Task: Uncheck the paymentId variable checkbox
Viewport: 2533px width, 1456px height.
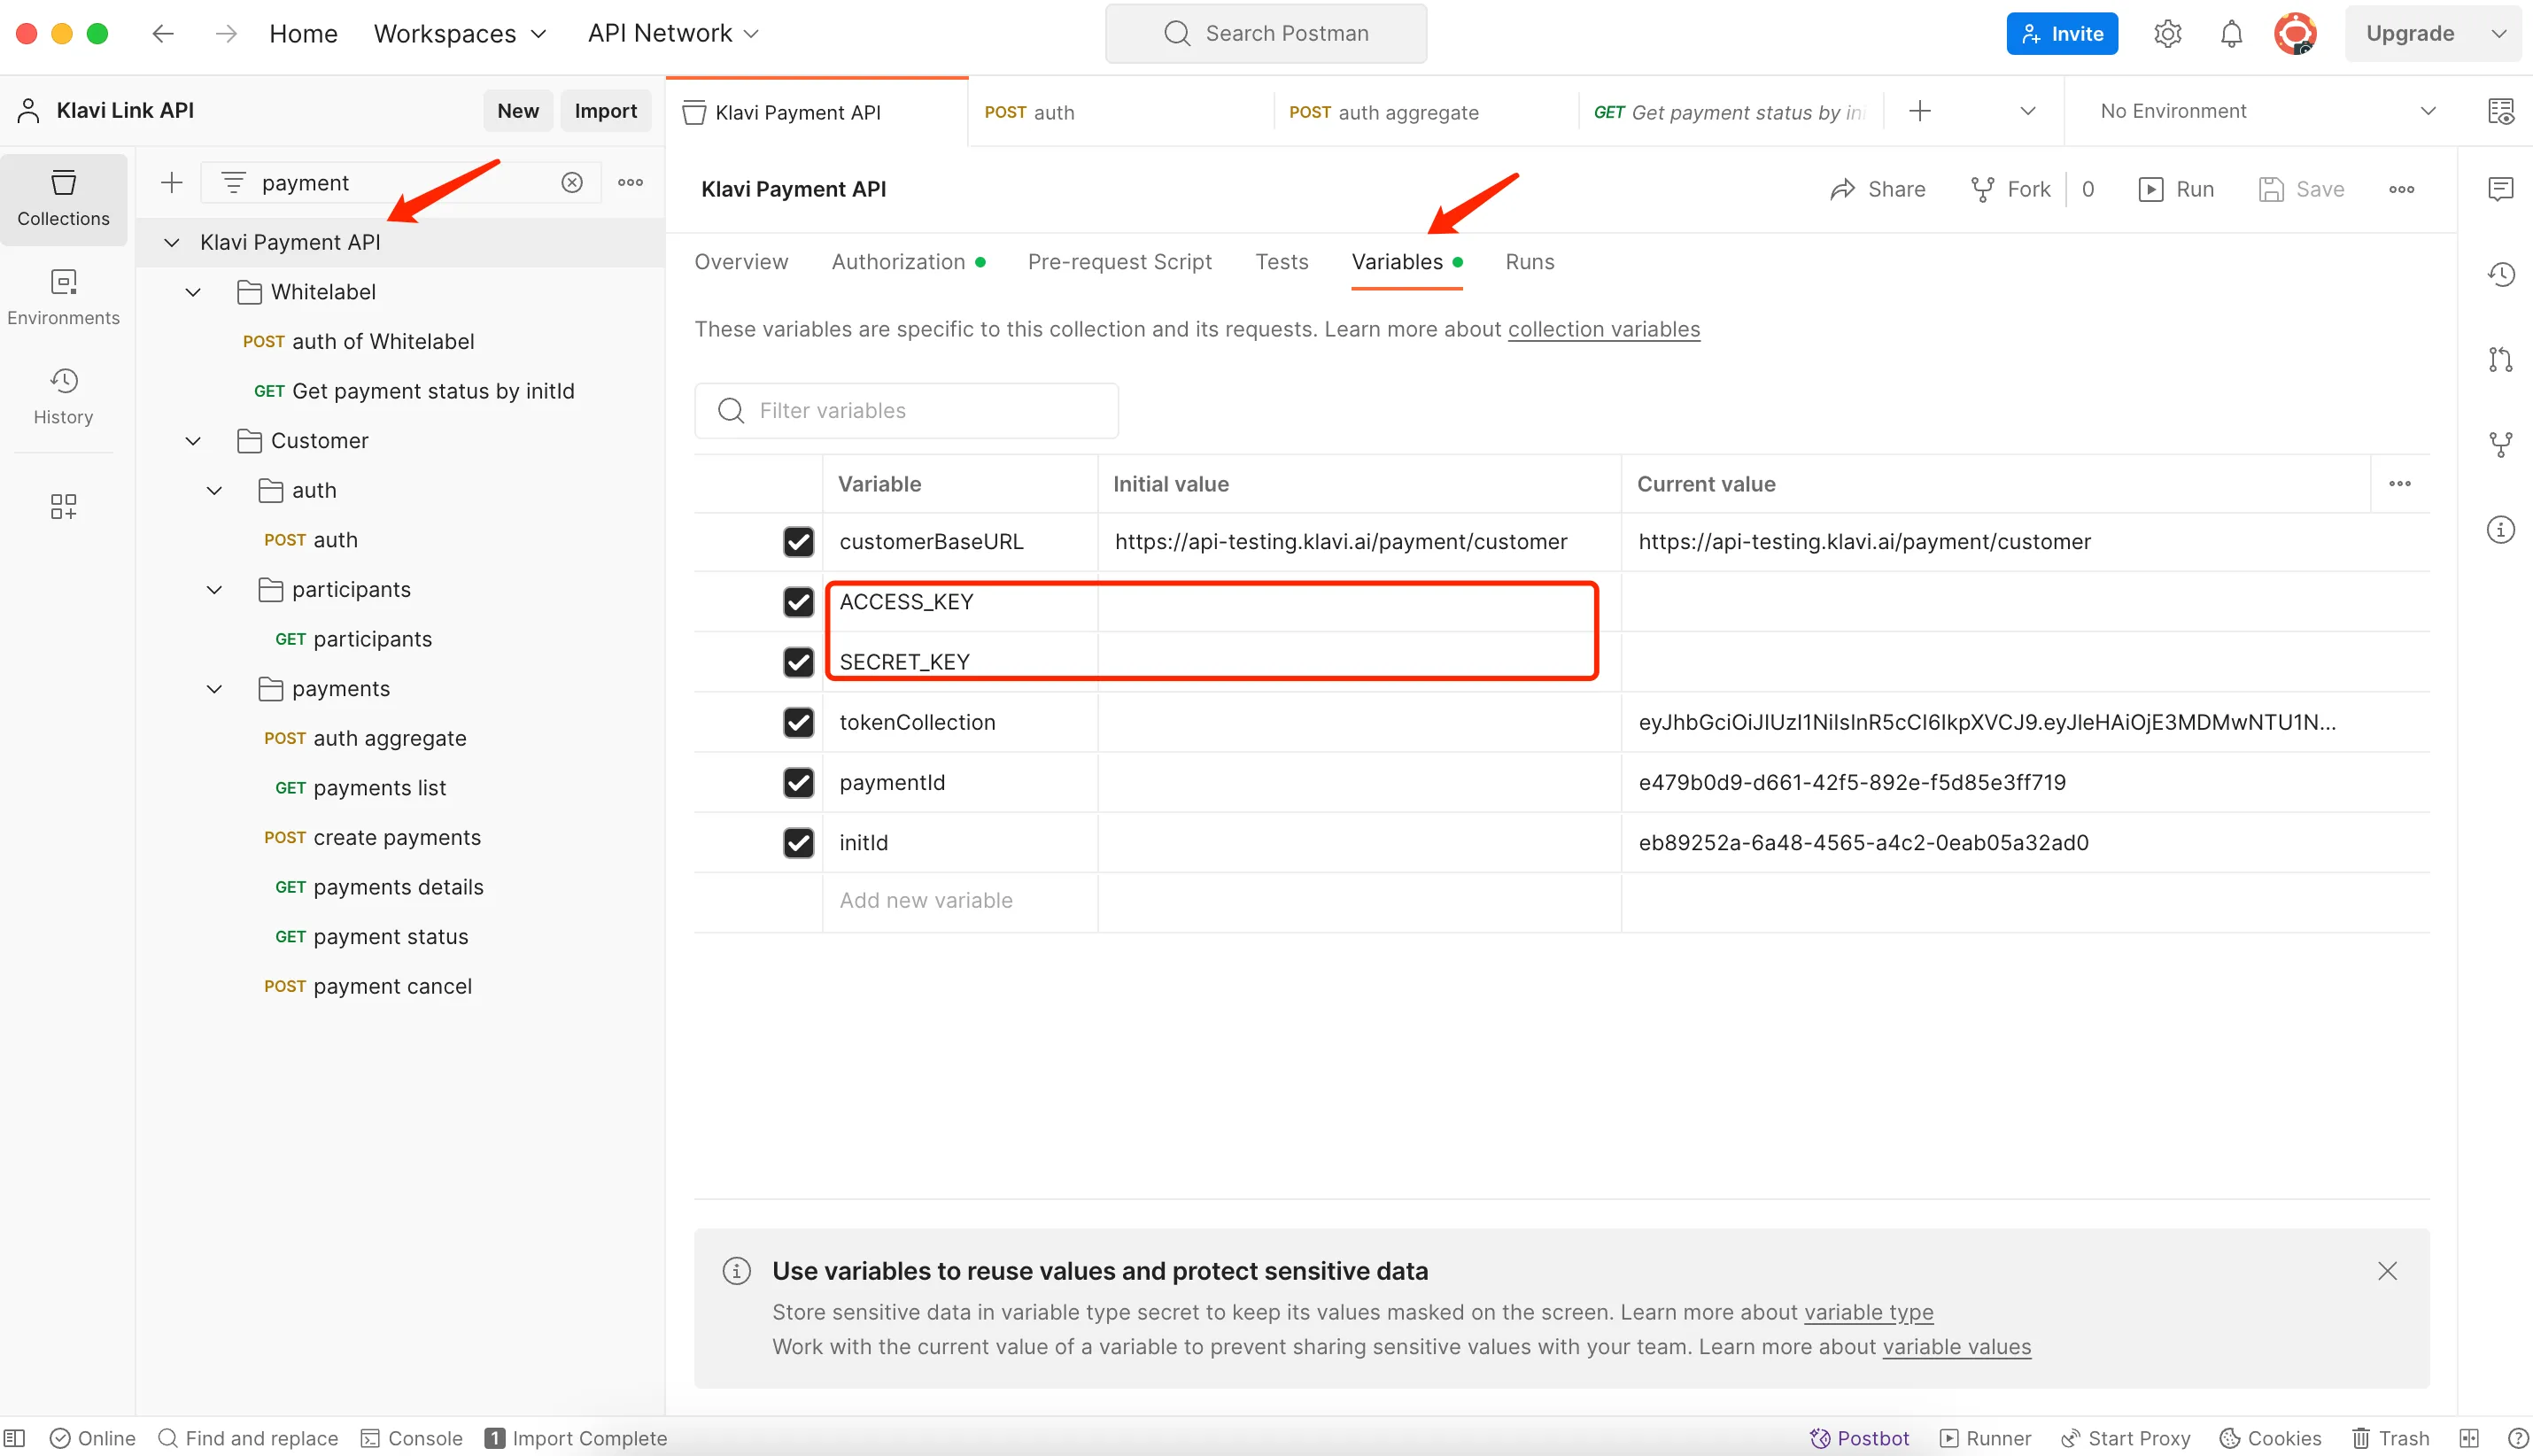Action: point(798,782)
